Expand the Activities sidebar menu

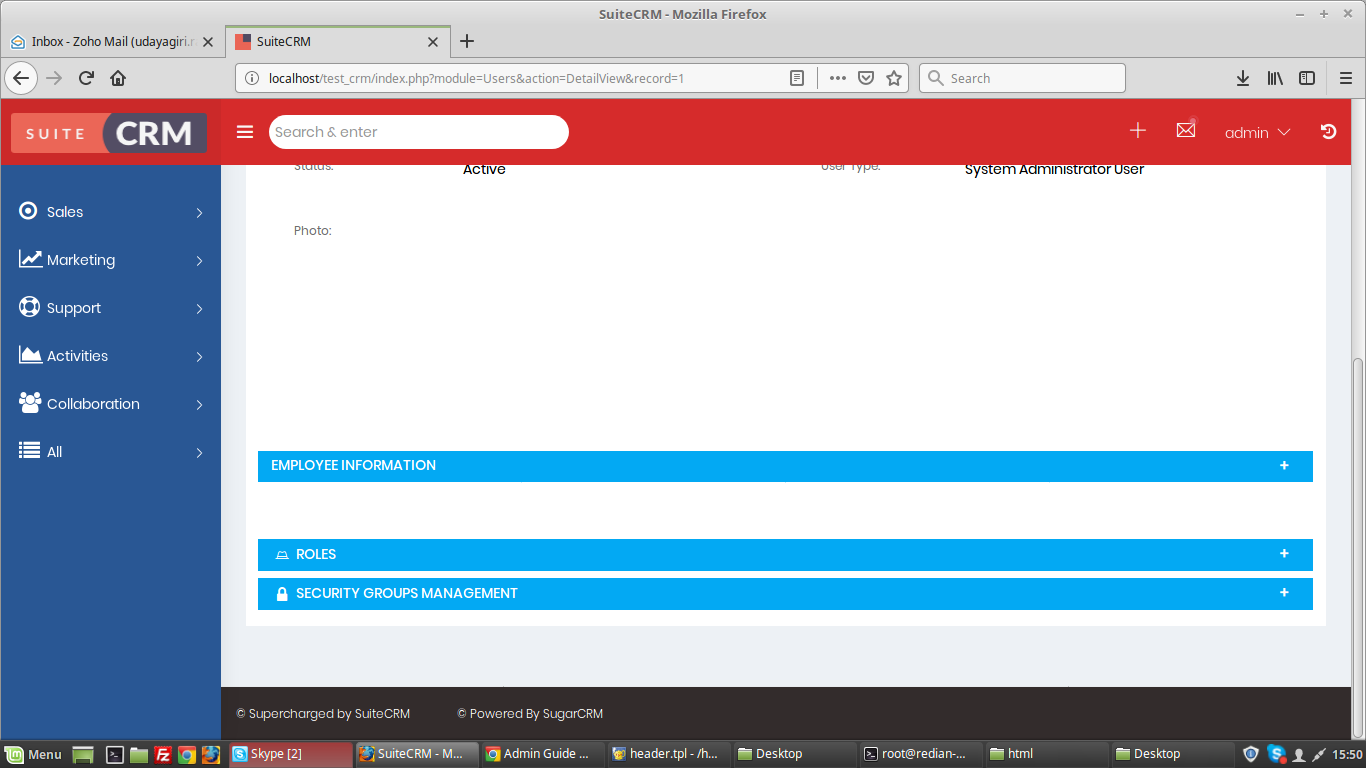pos(110,356)
